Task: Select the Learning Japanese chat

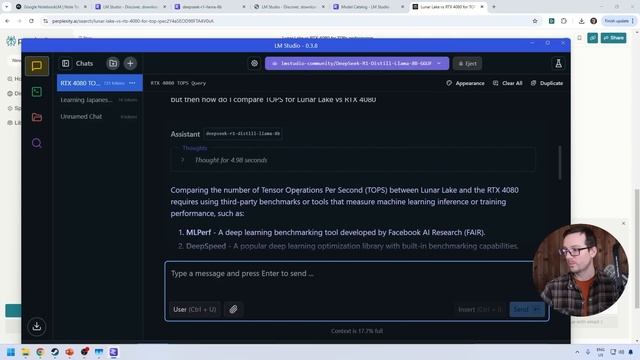Action: pos(99,100)
